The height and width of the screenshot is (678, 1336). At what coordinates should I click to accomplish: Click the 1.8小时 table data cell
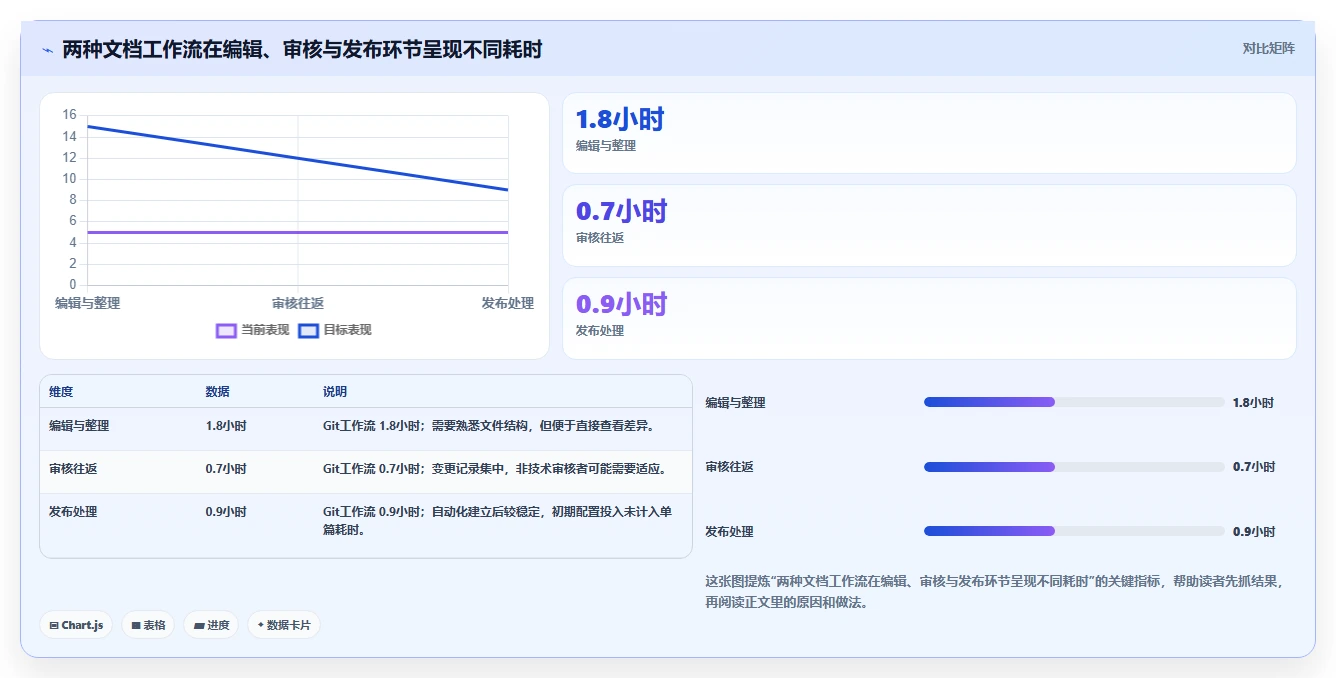[226, 426]
